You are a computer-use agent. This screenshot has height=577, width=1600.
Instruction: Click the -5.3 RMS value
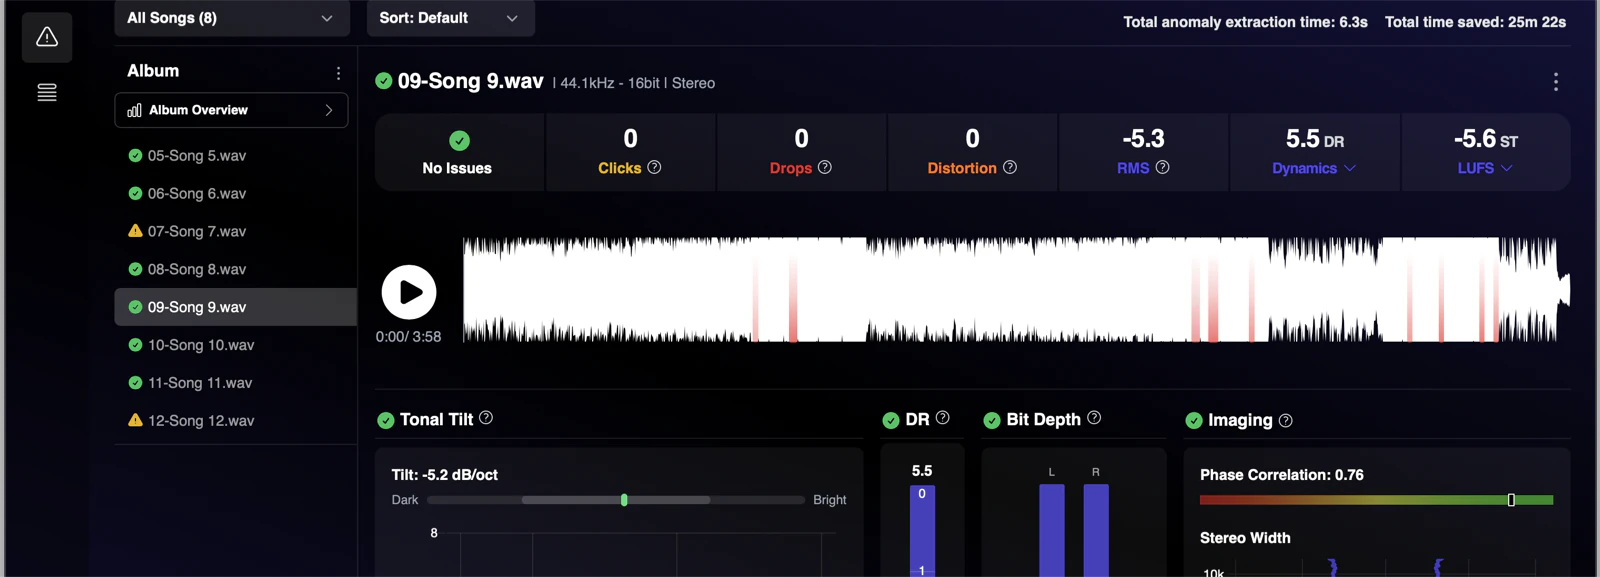click(x=1143, y=138)
